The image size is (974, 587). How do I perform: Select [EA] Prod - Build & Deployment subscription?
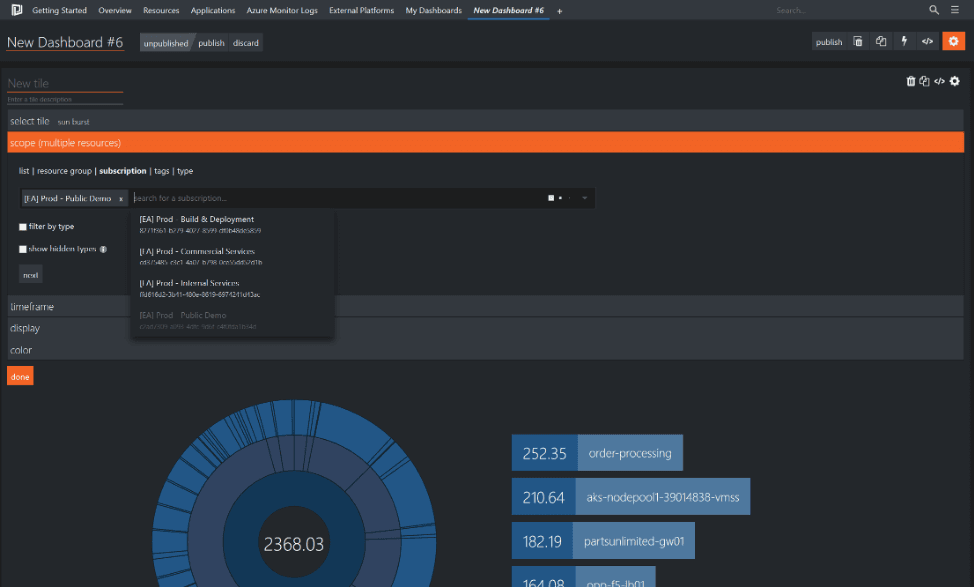tap(232, 224)
